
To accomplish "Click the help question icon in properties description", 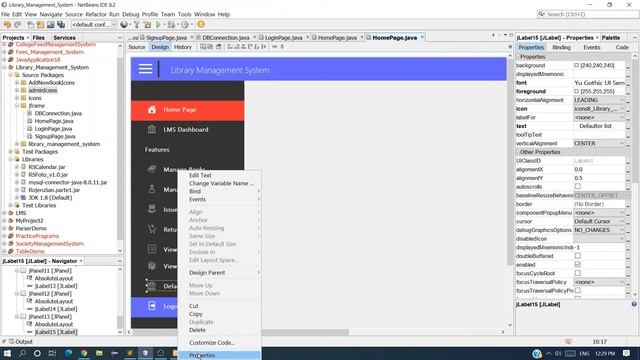I will (634, 304).
